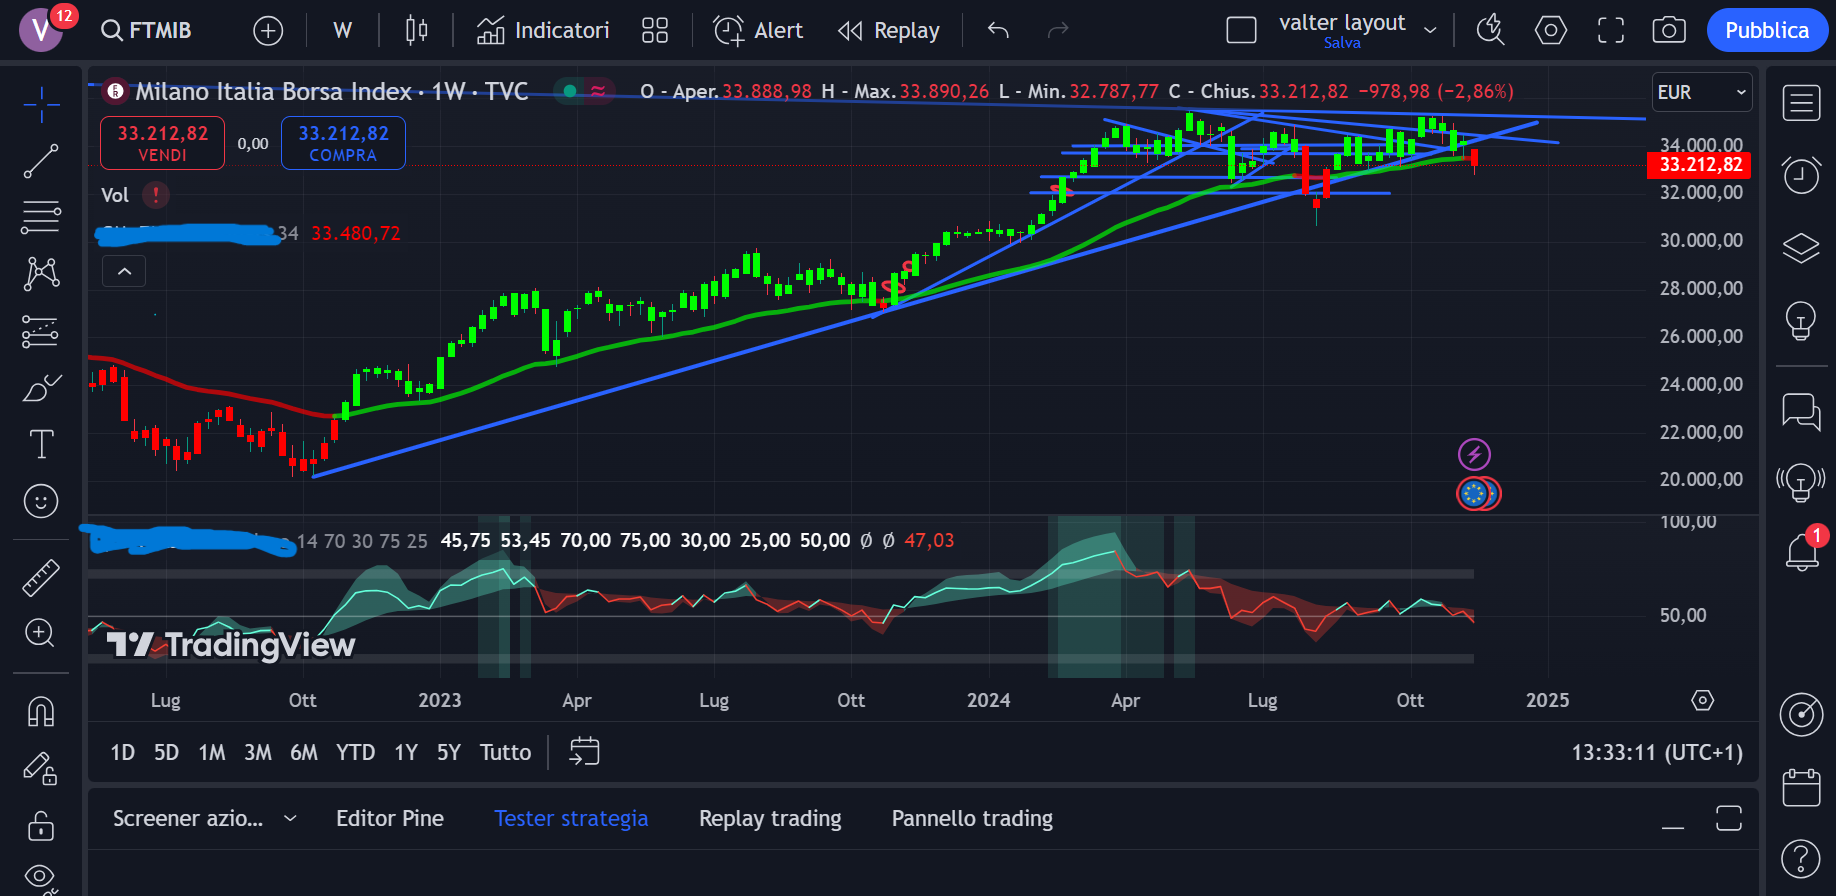Open the Indicatori dialog

[x=543, y=31]
